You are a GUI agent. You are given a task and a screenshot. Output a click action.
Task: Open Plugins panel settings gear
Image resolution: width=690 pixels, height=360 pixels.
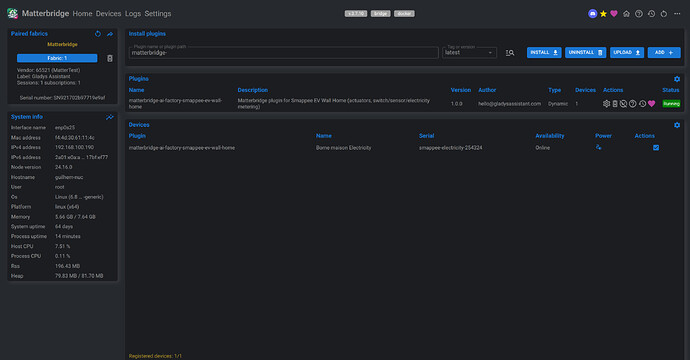tap(677, 79)
